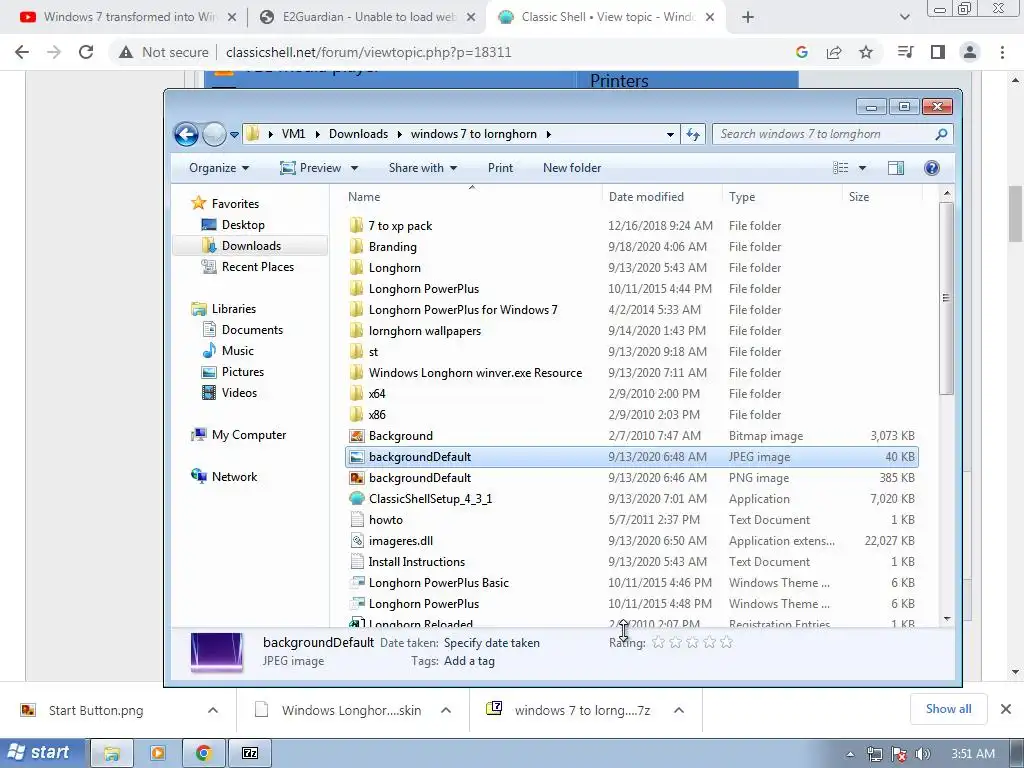
Task: Click Specify date taken field
Action: coord(492,643)
